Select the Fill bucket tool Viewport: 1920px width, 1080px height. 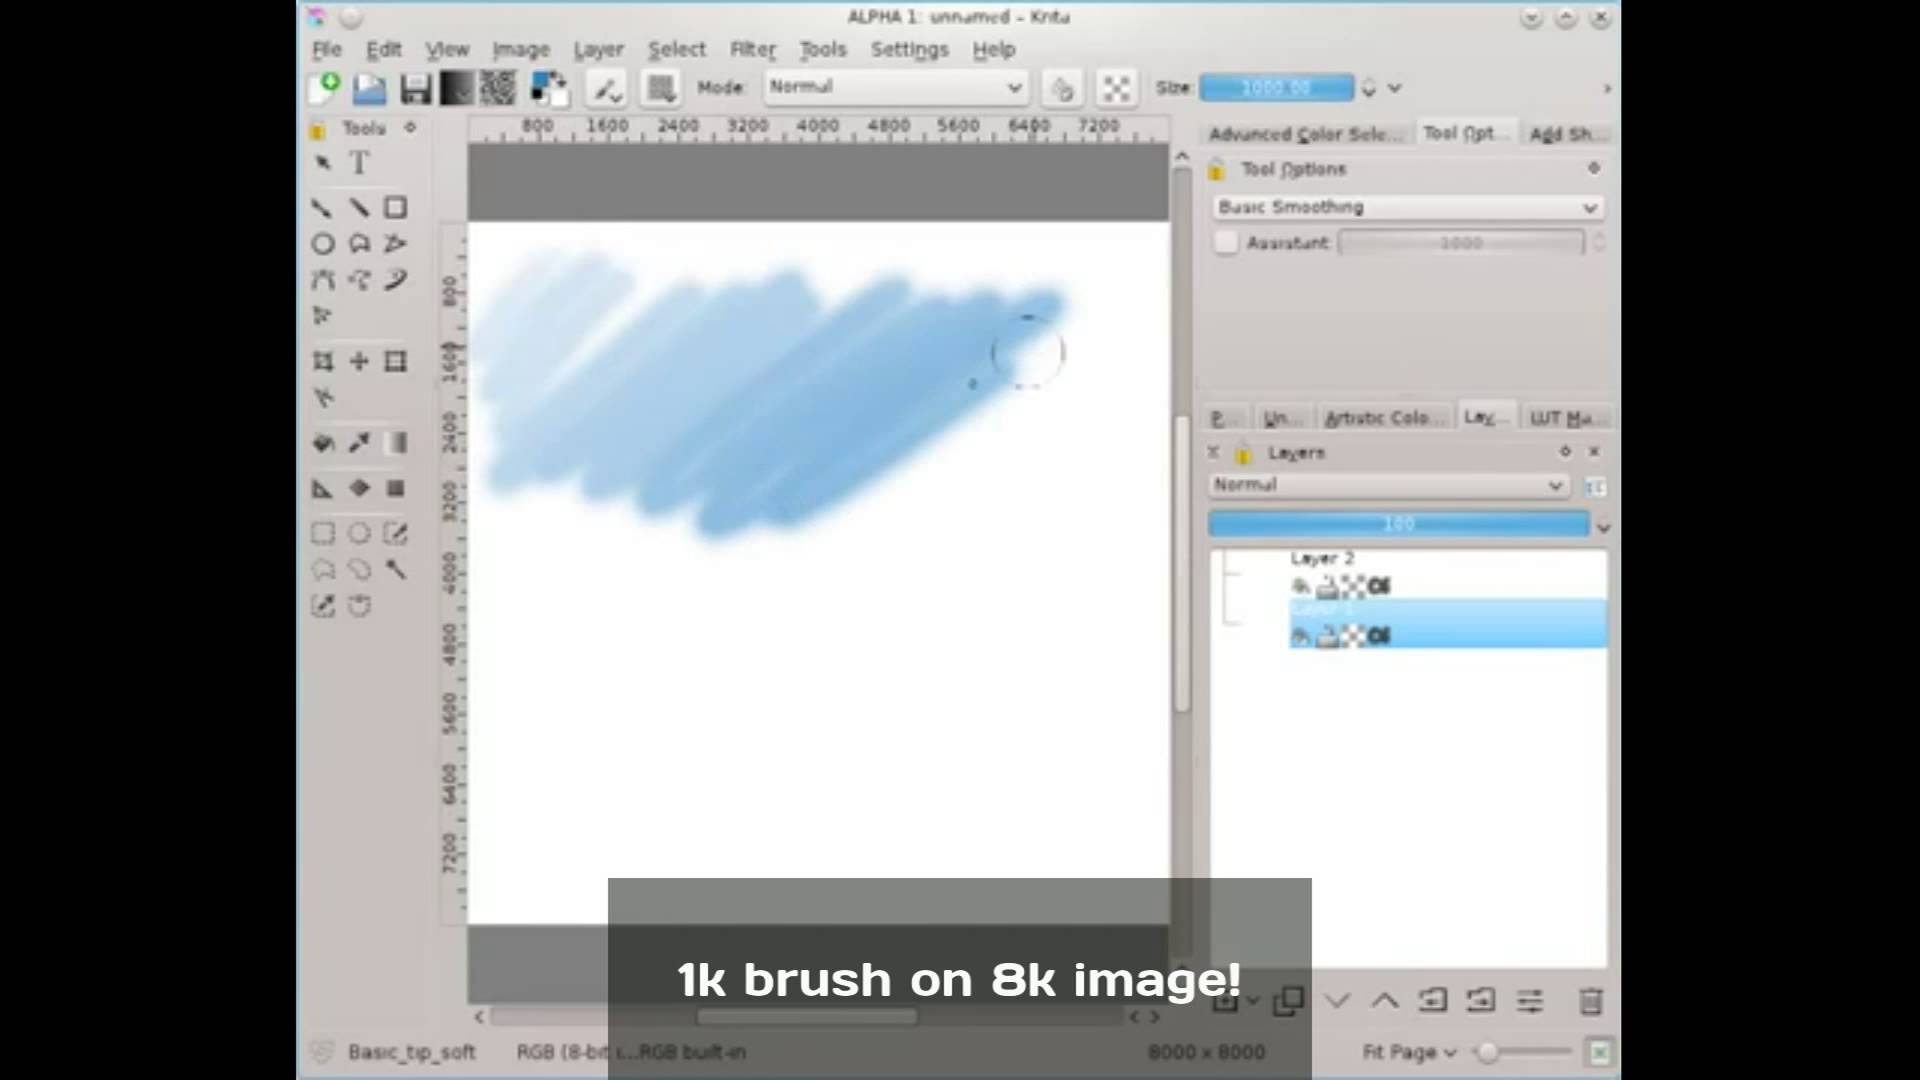pos(322,443)
